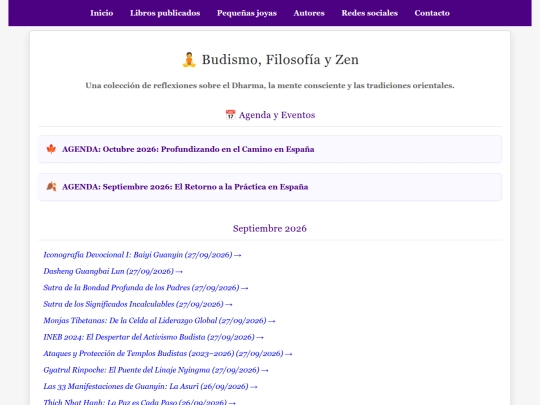
Task: Open Las 33 Manifestaciones de Guanyin: La Asuri
Action: point(150,386)
